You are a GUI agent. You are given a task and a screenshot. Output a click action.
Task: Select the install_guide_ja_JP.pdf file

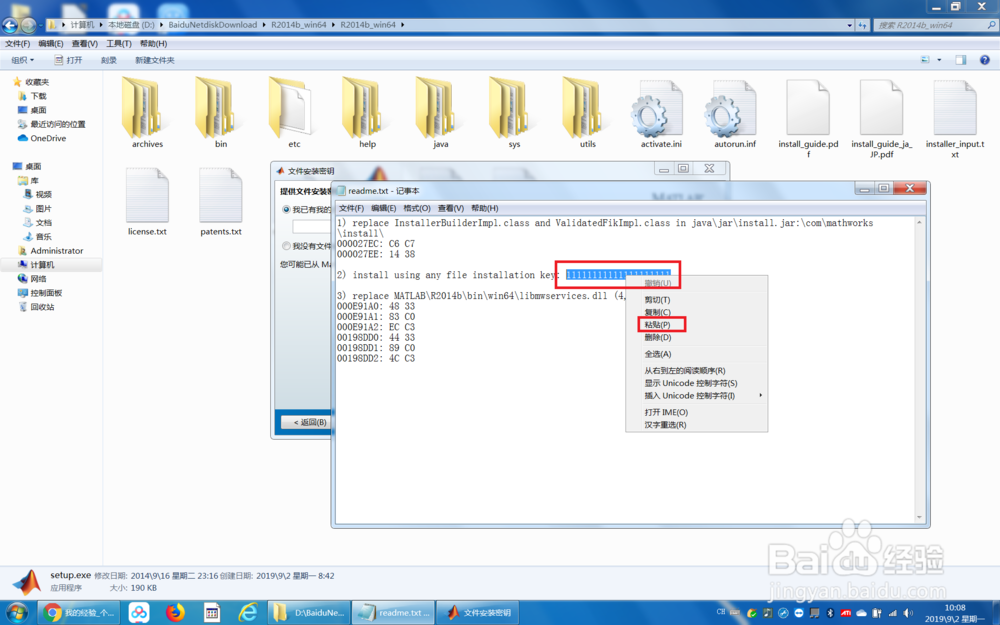pos(881,119)
